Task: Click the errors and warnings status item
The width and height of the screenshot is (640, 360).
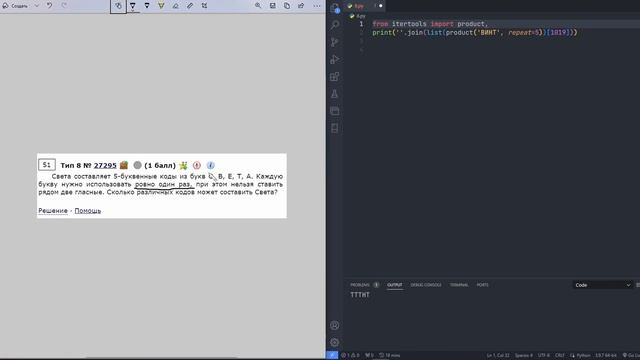Action: tap(350, 355)
